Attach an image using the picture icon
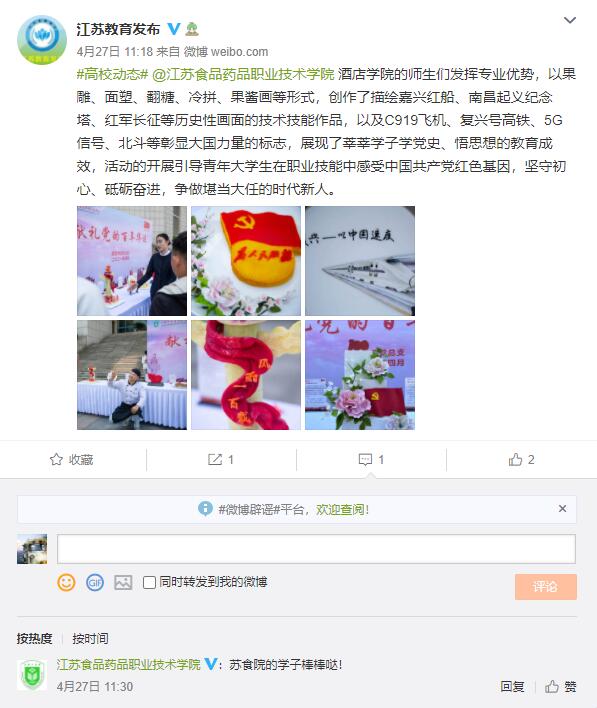 [123, 582]
